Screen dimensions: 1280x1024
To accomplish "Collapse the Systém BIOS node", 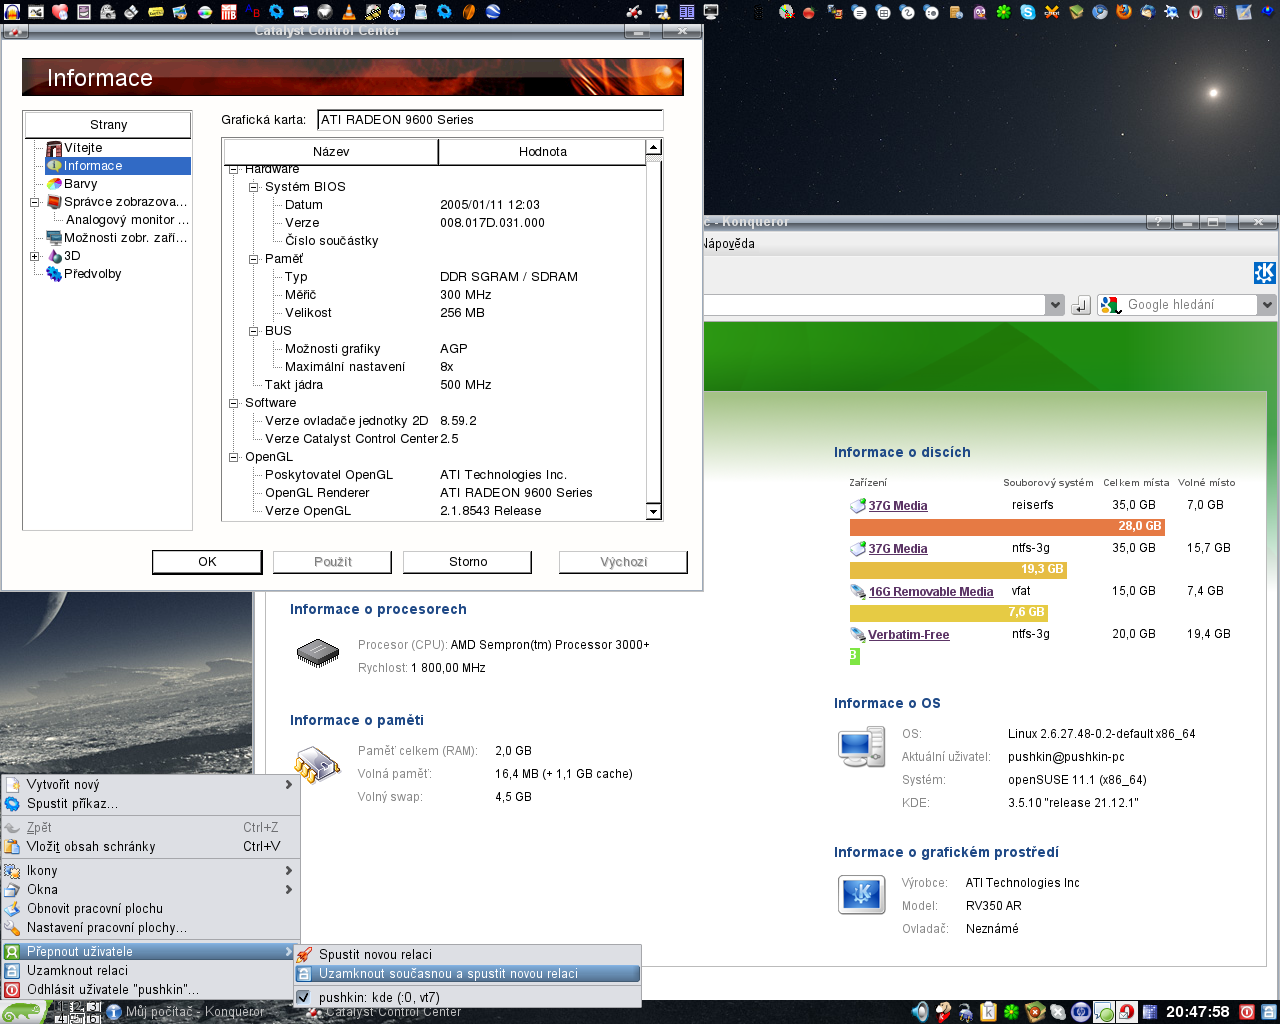I will click(254, 187).
